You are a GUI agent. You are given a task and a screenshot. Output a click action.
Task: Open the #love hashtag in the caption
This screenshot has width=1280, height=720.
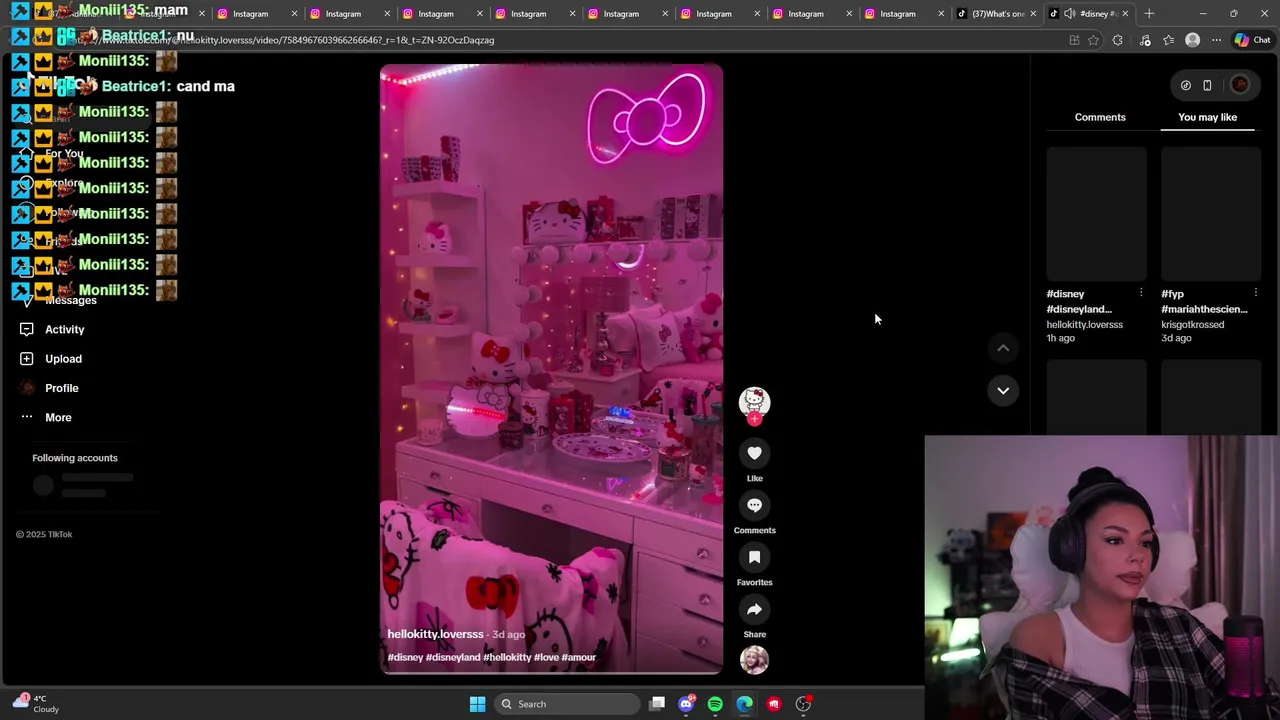click(x=546, y=657)
